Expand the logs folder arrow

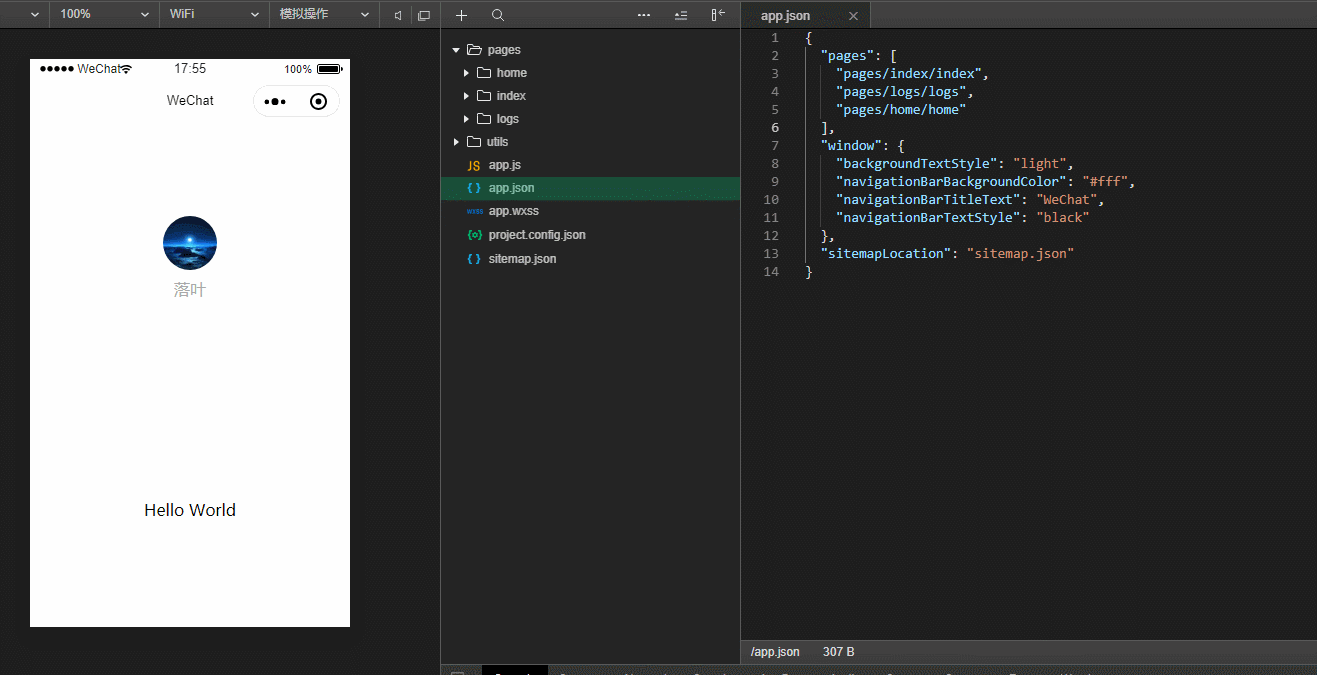coord(466,119)
